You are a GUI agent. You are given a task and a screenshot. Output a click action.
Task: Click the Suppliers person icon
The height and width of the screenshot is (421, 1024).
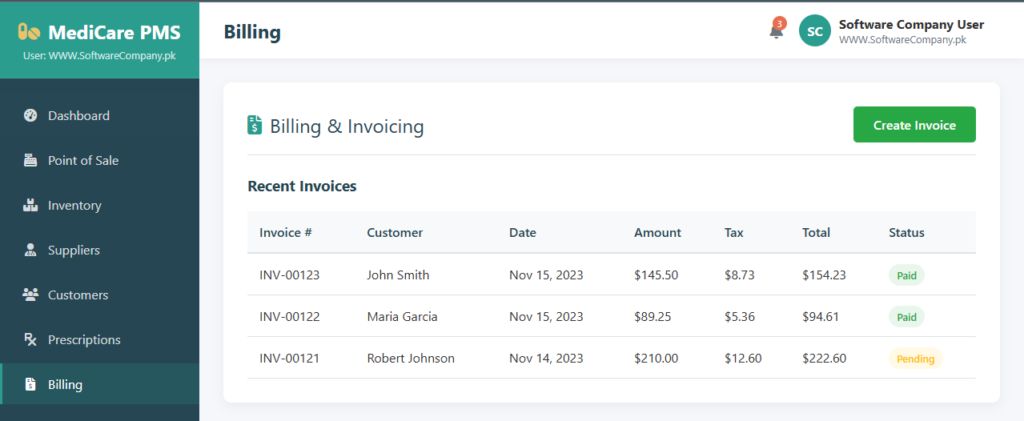click(x=30, y=250)
